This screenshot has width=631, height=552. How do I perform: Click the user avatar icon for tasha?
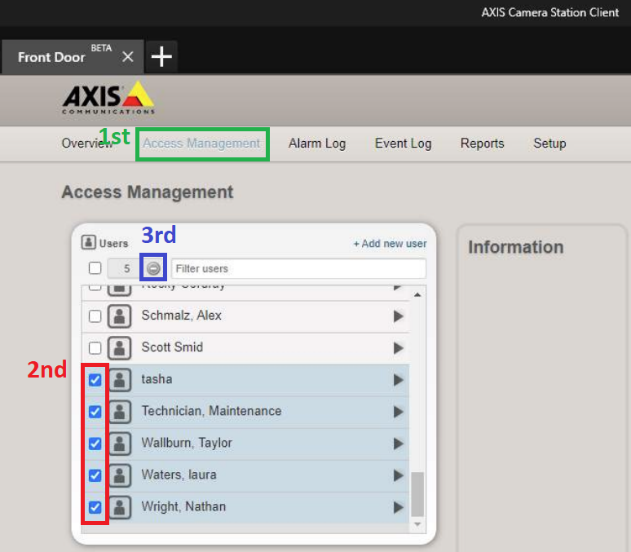(120, 380)
